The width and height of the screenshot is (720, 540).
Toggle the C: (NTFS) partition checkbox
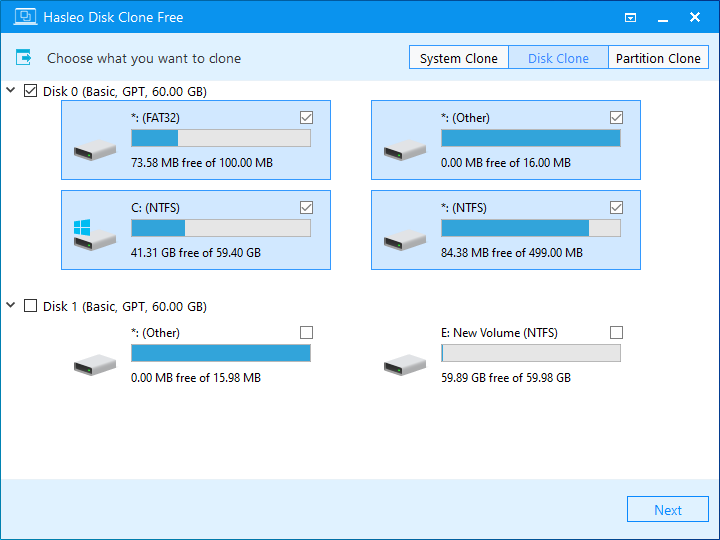tap(306, 208)
